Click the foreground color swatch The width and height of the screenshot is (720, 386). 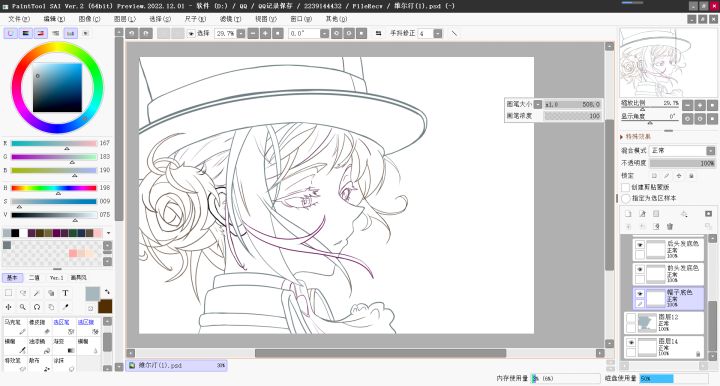point(92,294)
